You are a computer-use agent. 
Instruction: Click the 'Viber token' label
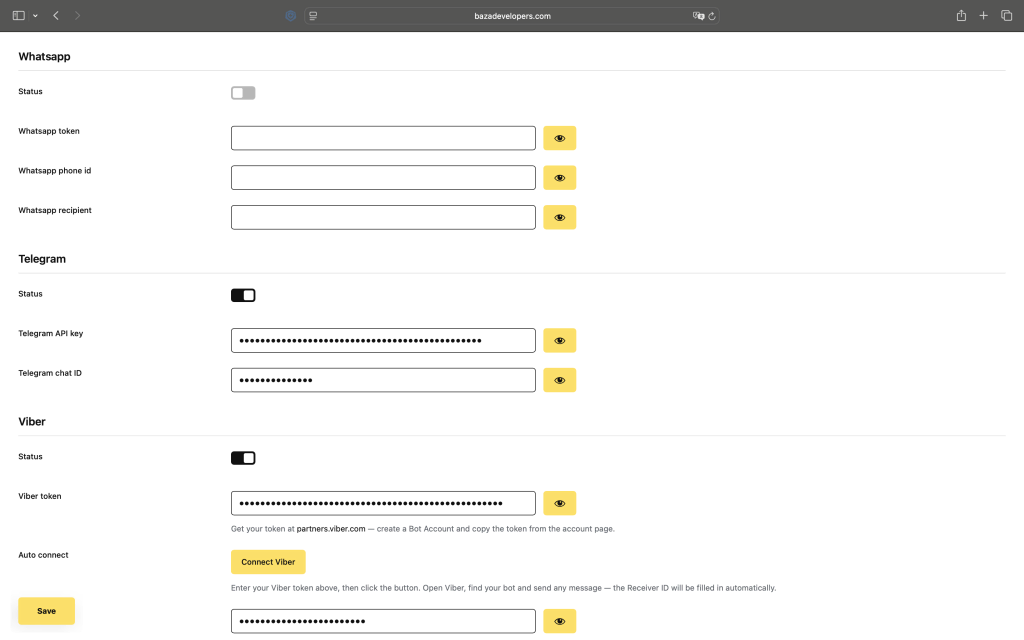click(x=40, y=496)
